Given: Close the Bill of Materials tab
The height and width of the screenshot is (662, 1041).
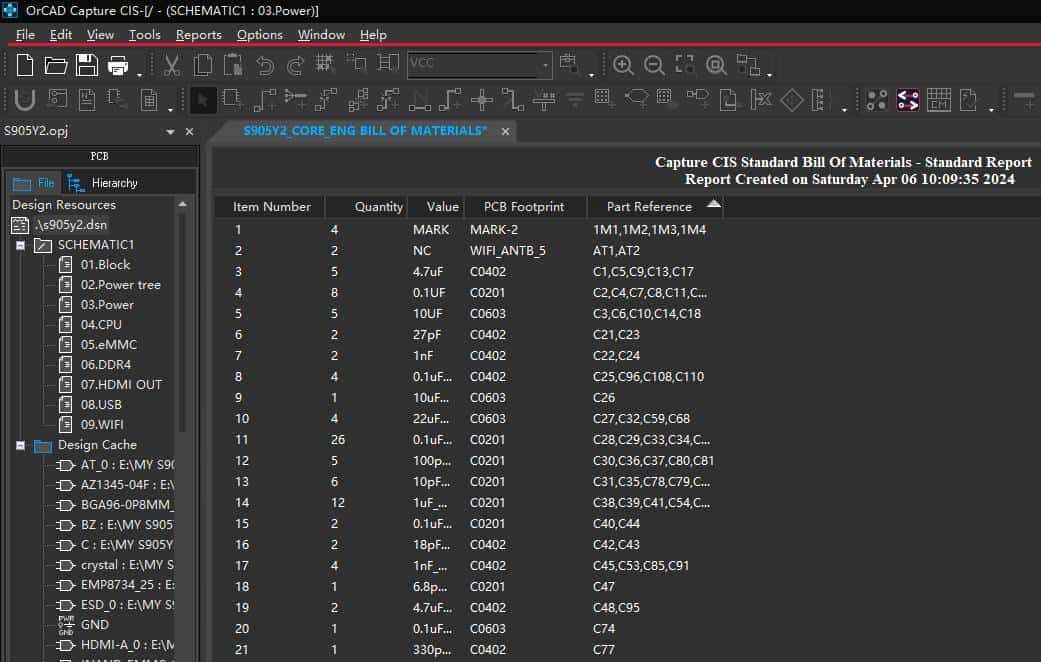Looking at the screenshot, I should coord(506,132).
